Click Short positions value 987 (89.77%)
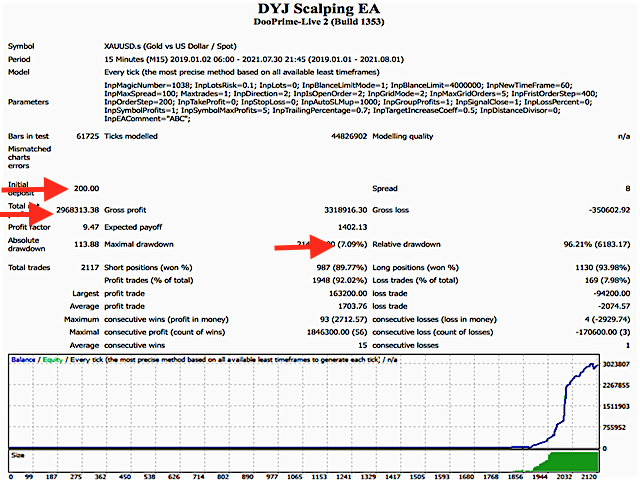 click(342, 268)
